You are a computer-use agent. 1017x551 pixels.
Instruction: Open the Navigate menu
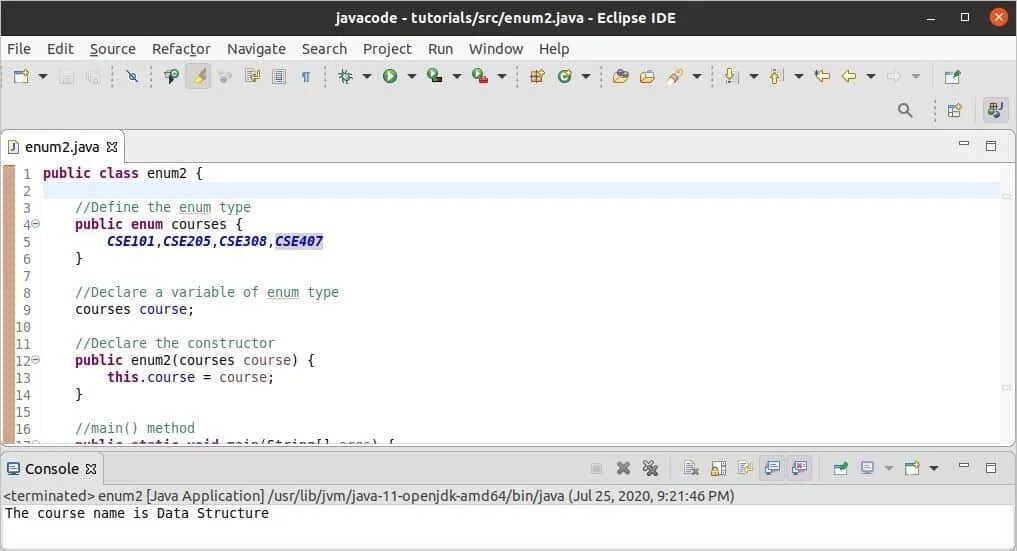click(256, 49)
